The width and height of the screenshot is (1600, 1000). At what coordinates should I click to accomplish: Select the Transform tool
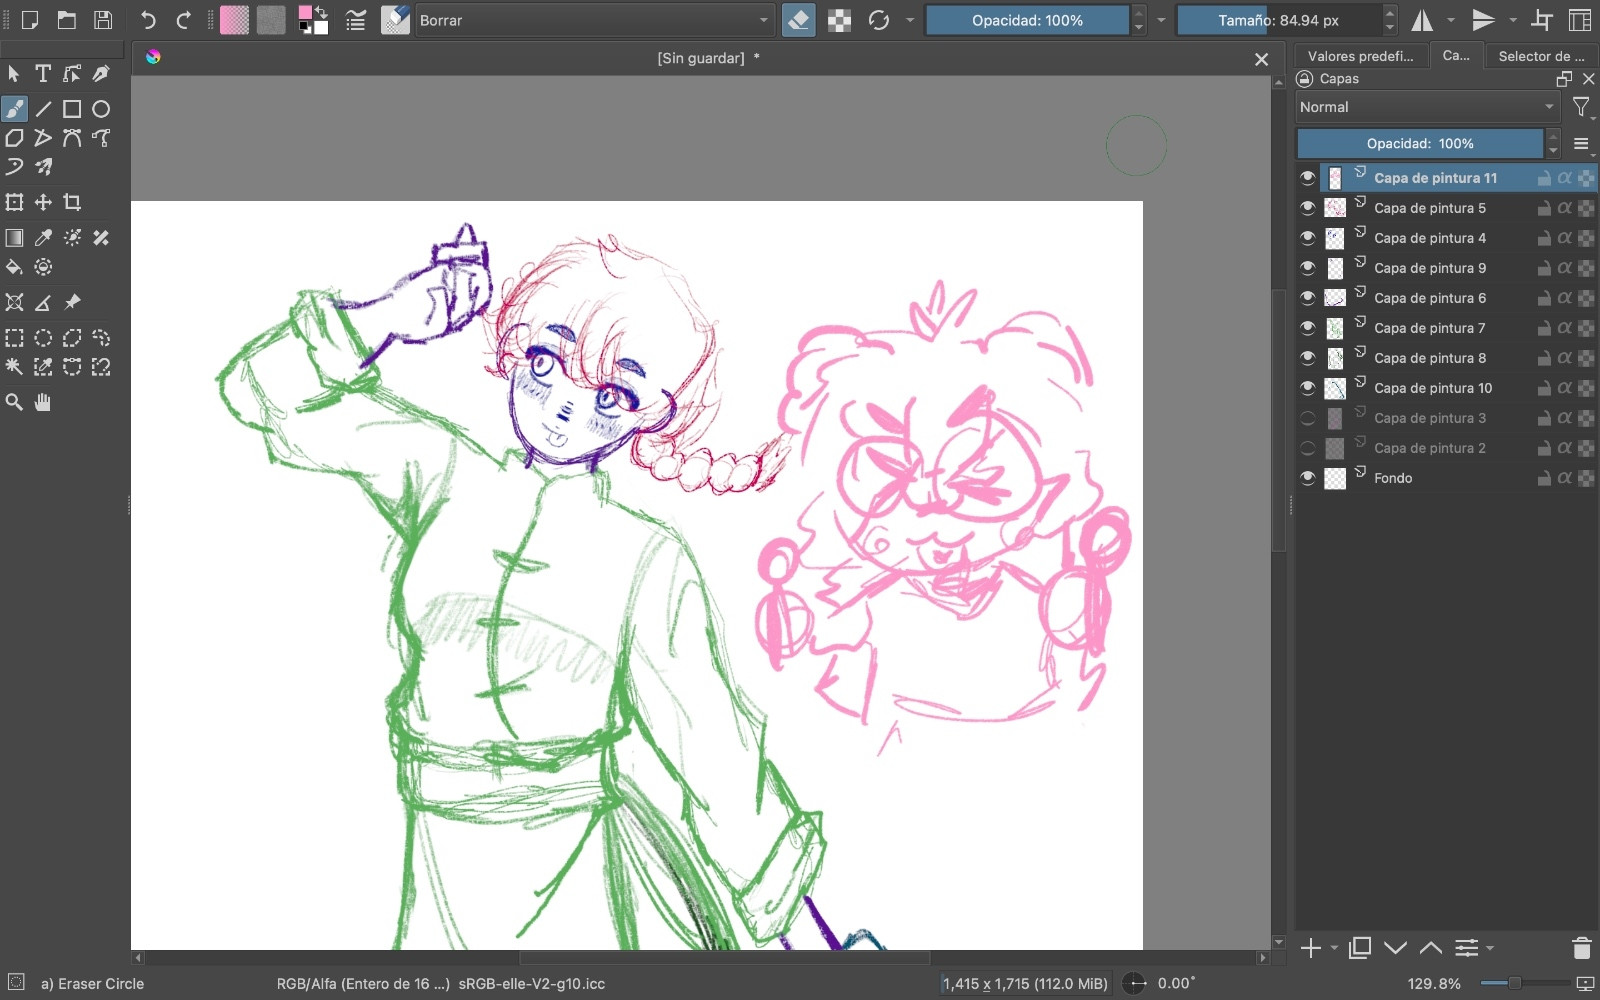pos(14,202)
